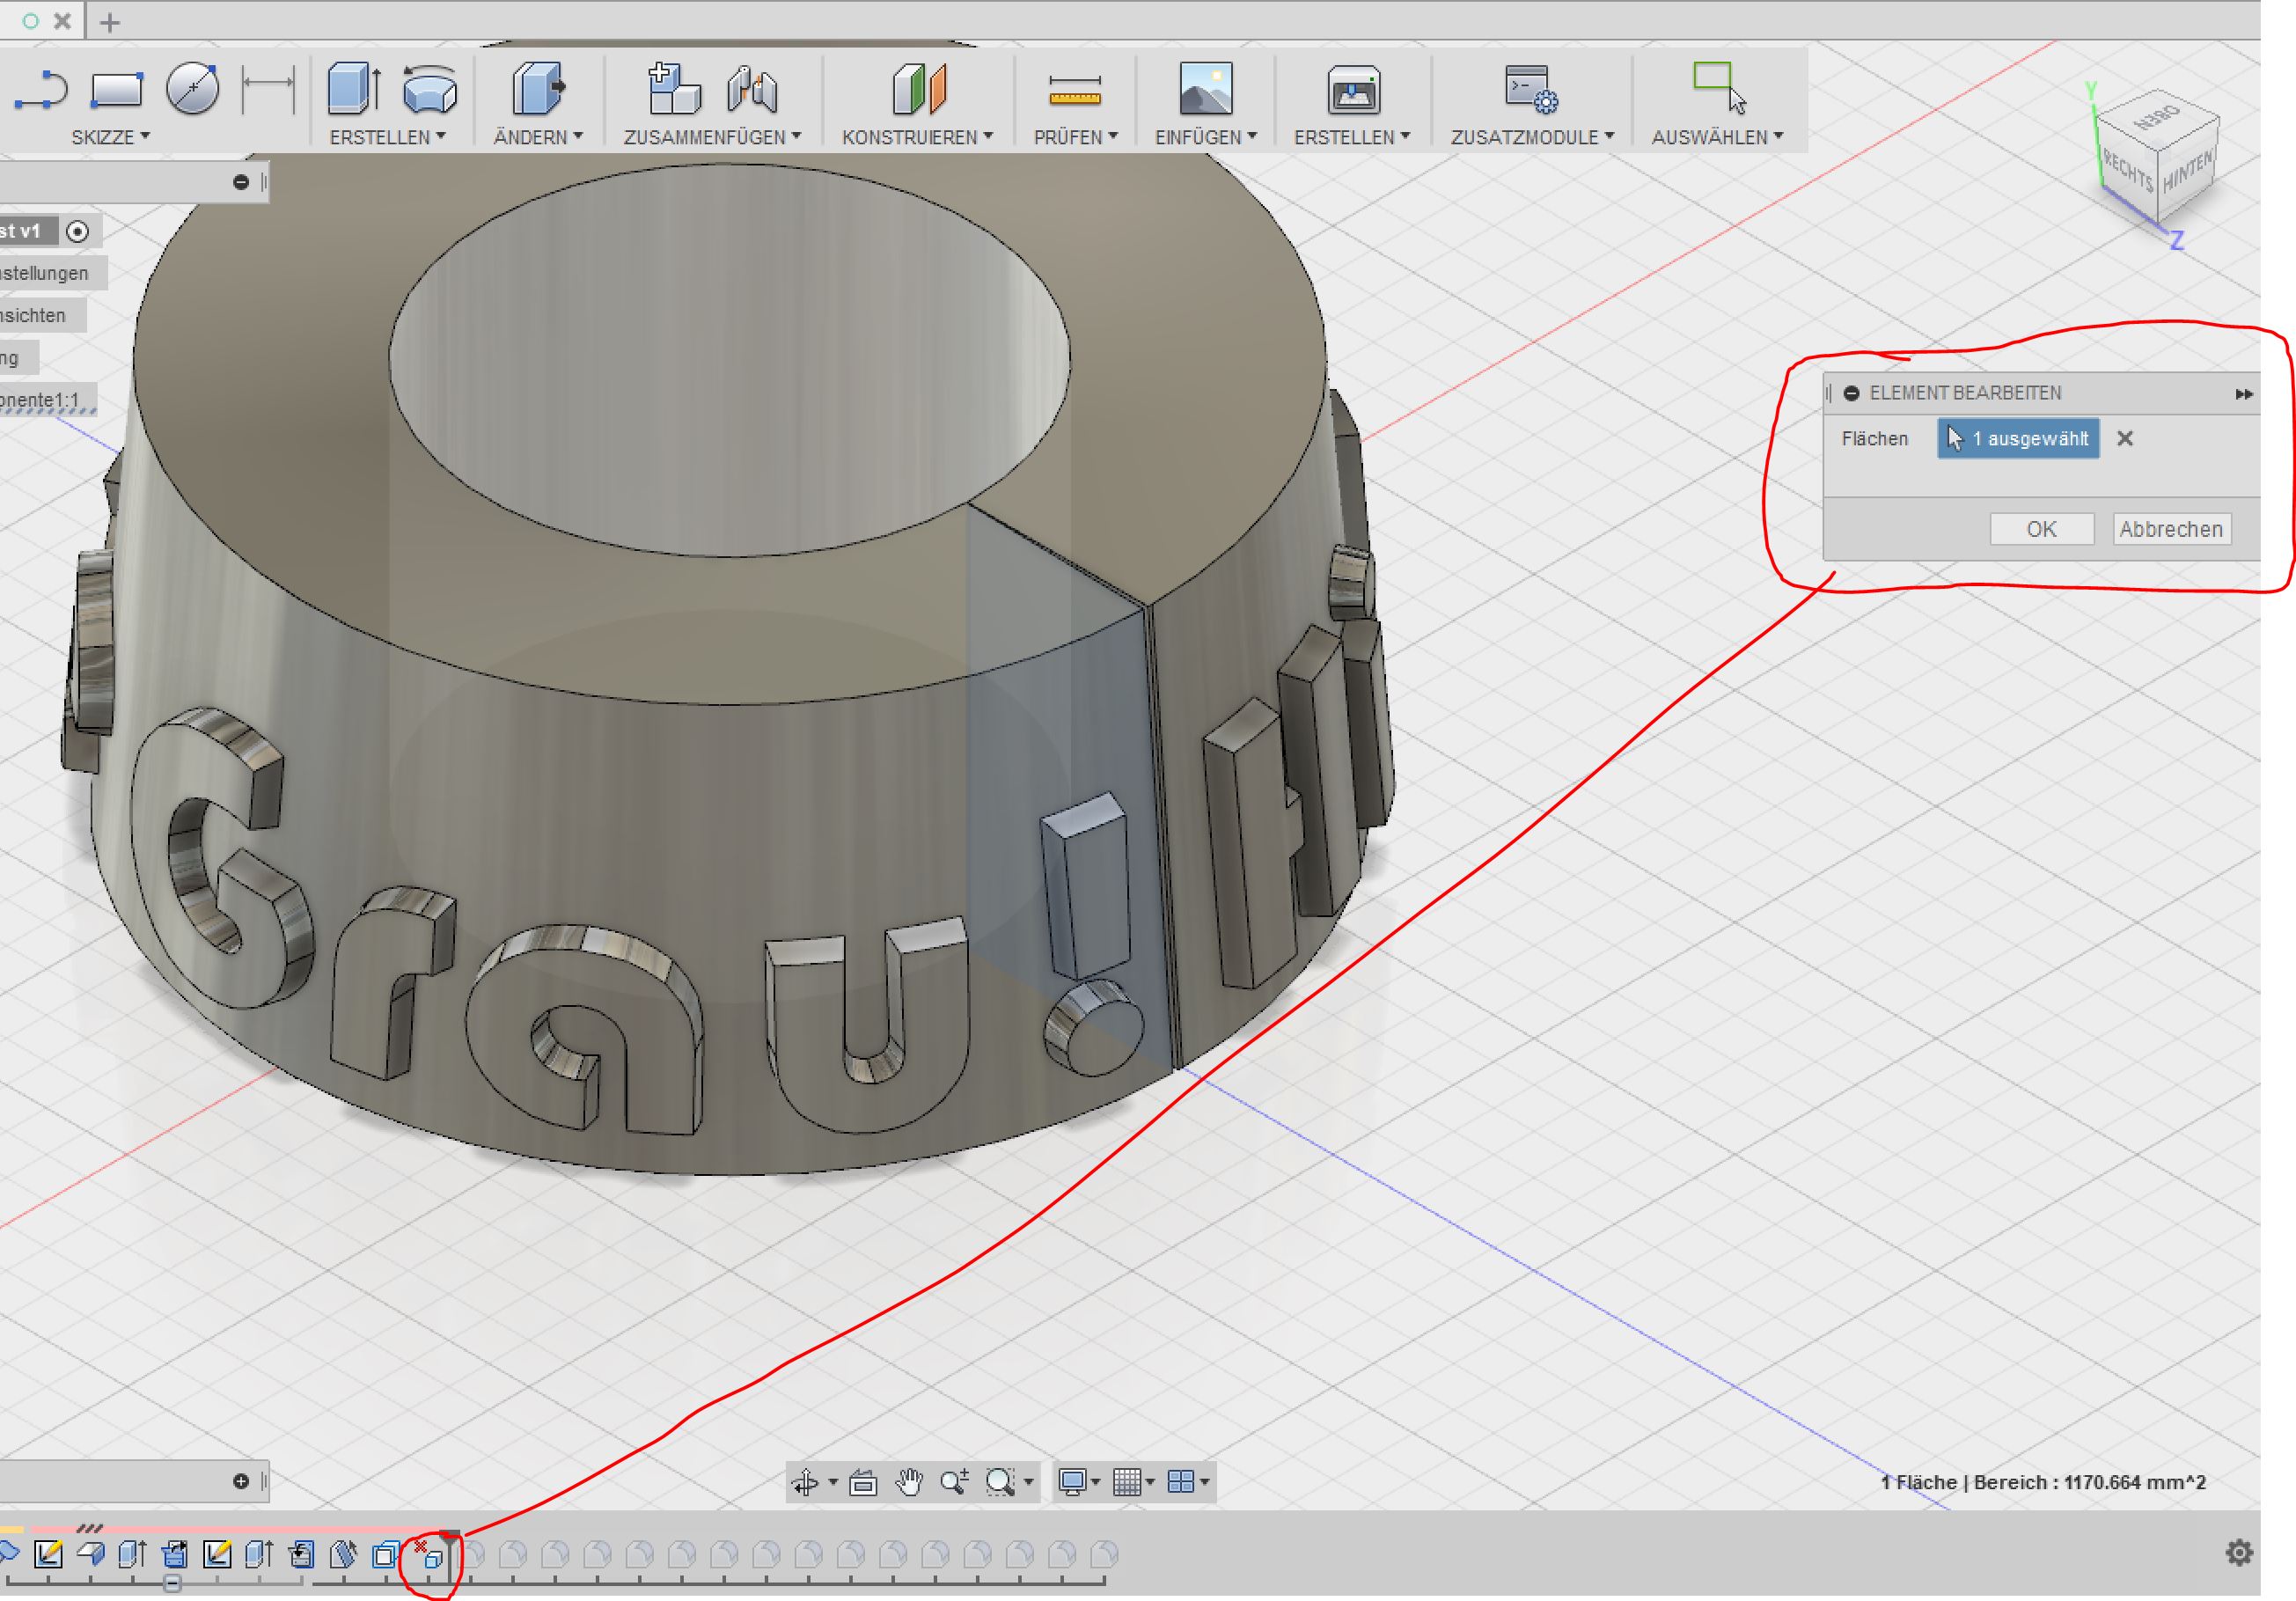
Task: Select the radio button next to component st v1
Action: (x=78, y=231)
